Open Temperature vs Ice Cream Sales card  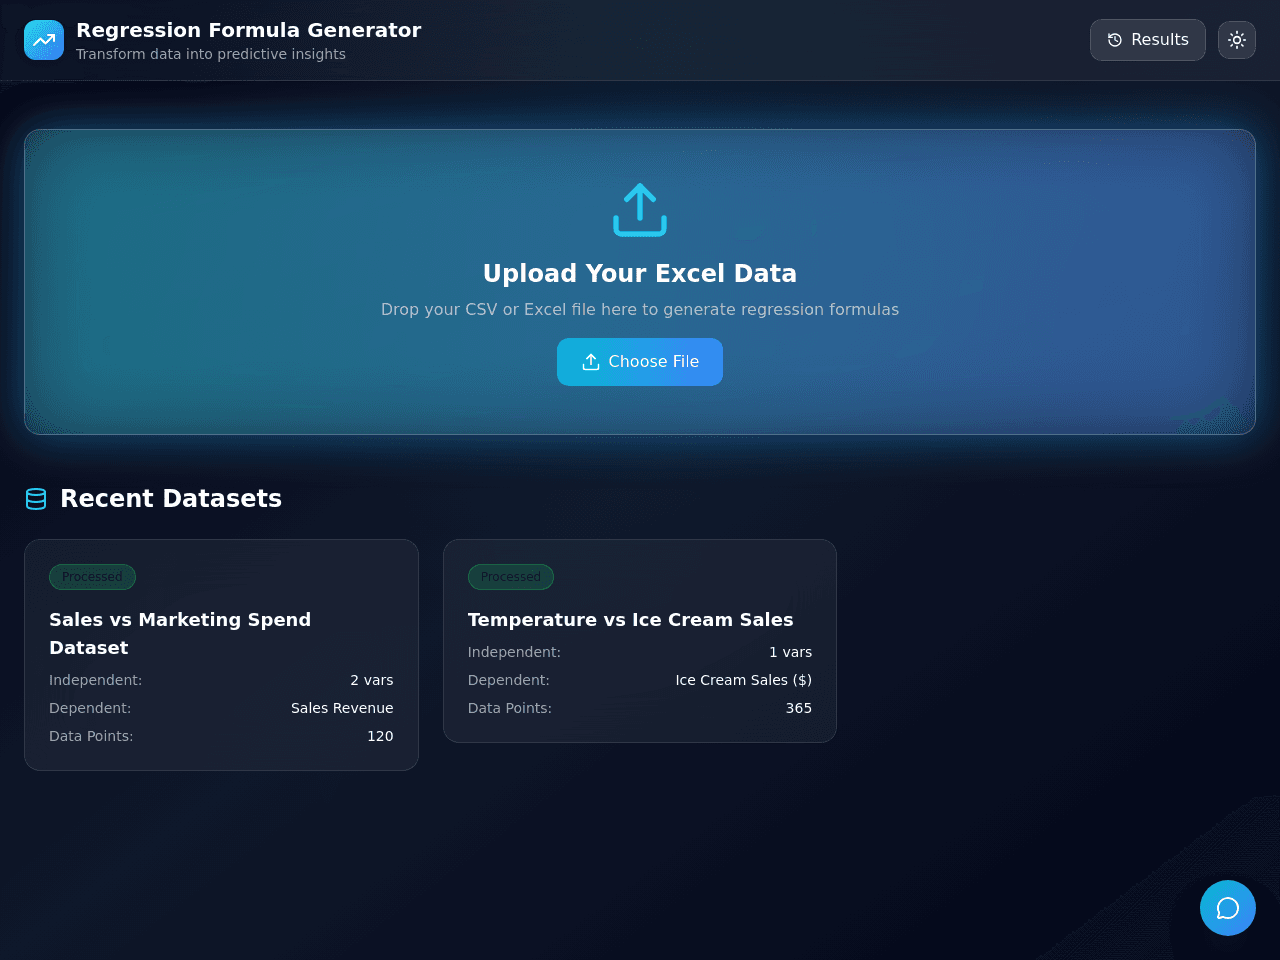[x=640, y=641]
